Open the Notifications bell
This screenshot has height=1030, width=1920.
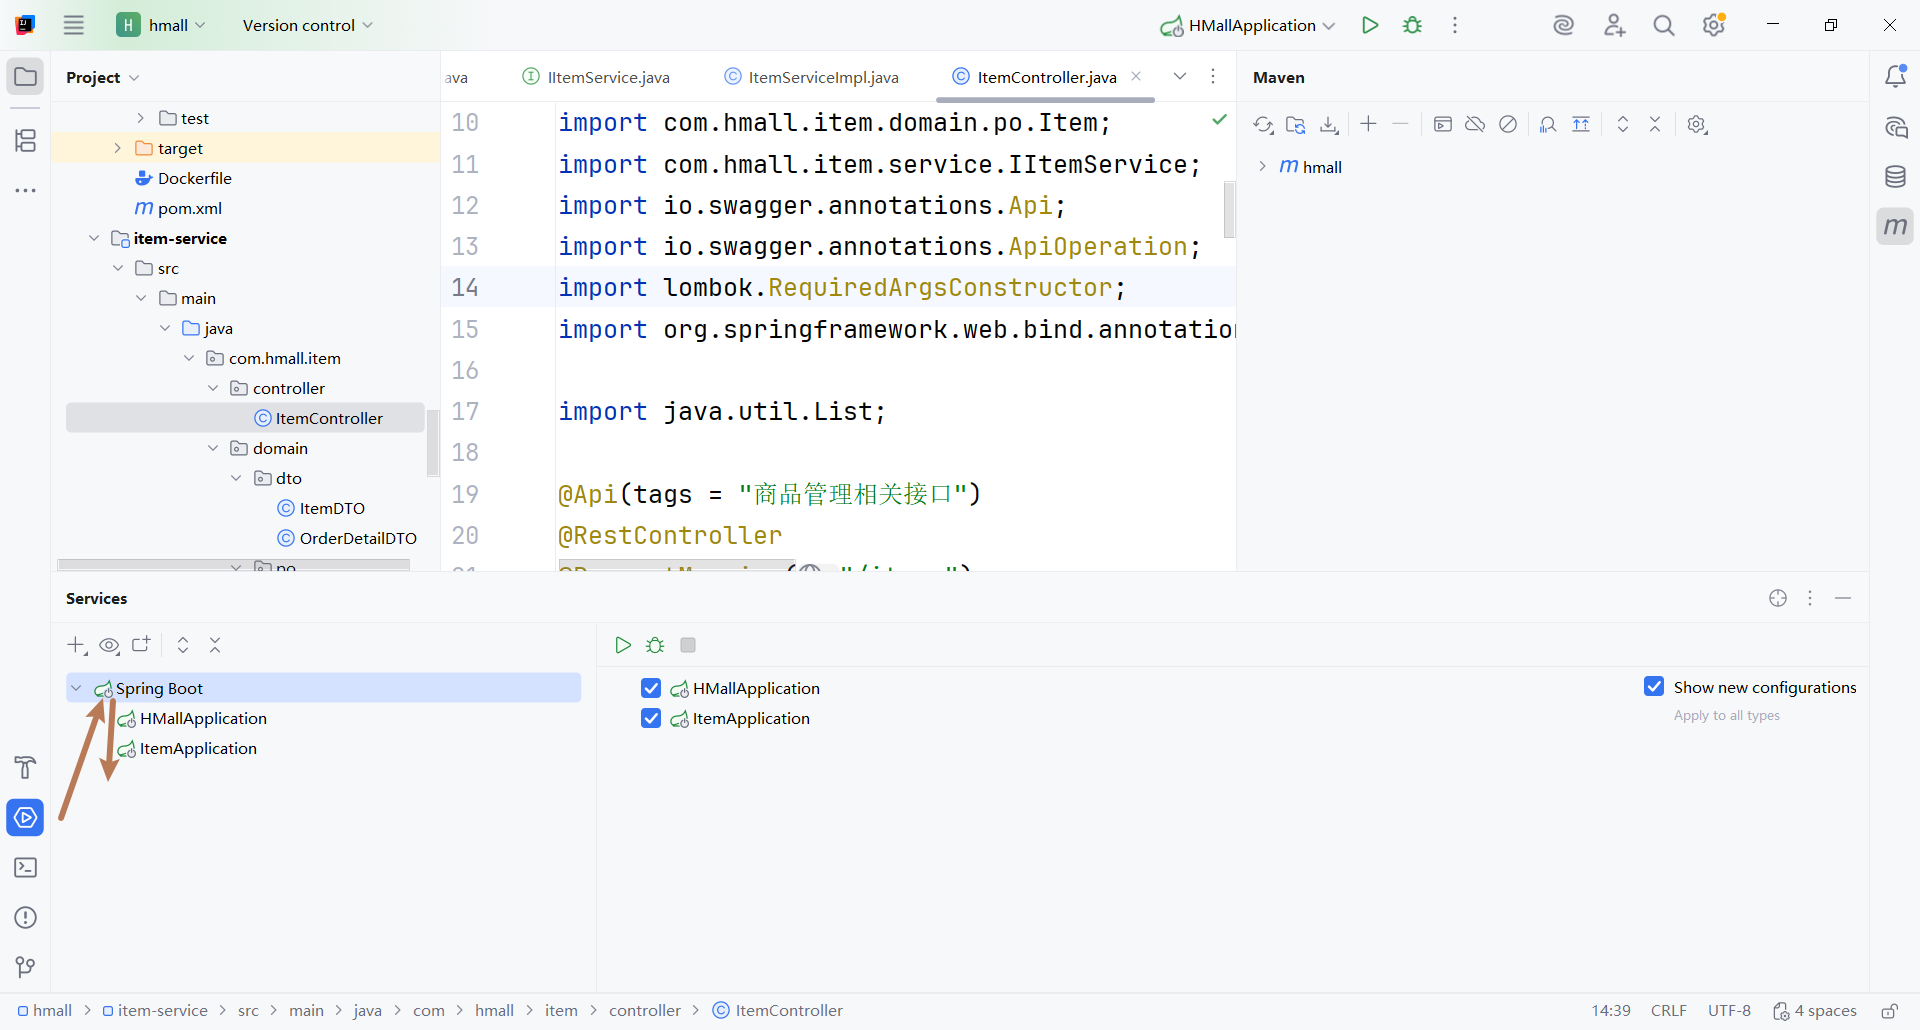tap(1895, 77)
